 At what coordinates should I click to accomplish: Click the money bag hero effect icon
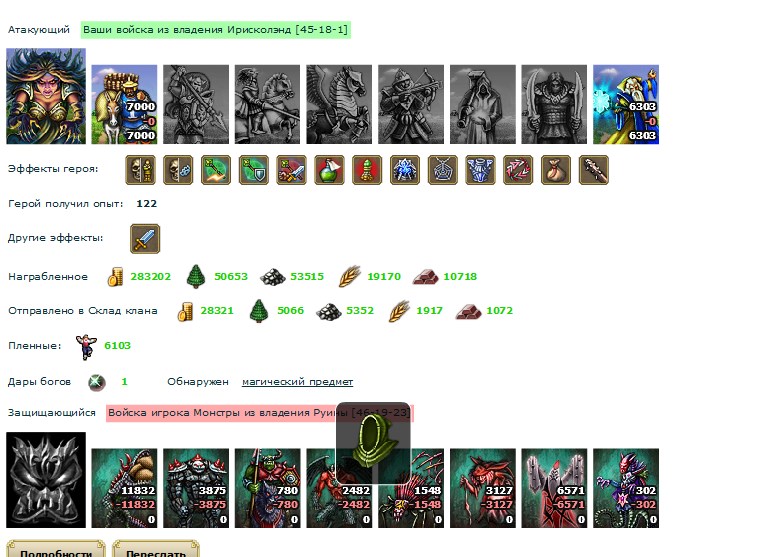click(556, 170)
